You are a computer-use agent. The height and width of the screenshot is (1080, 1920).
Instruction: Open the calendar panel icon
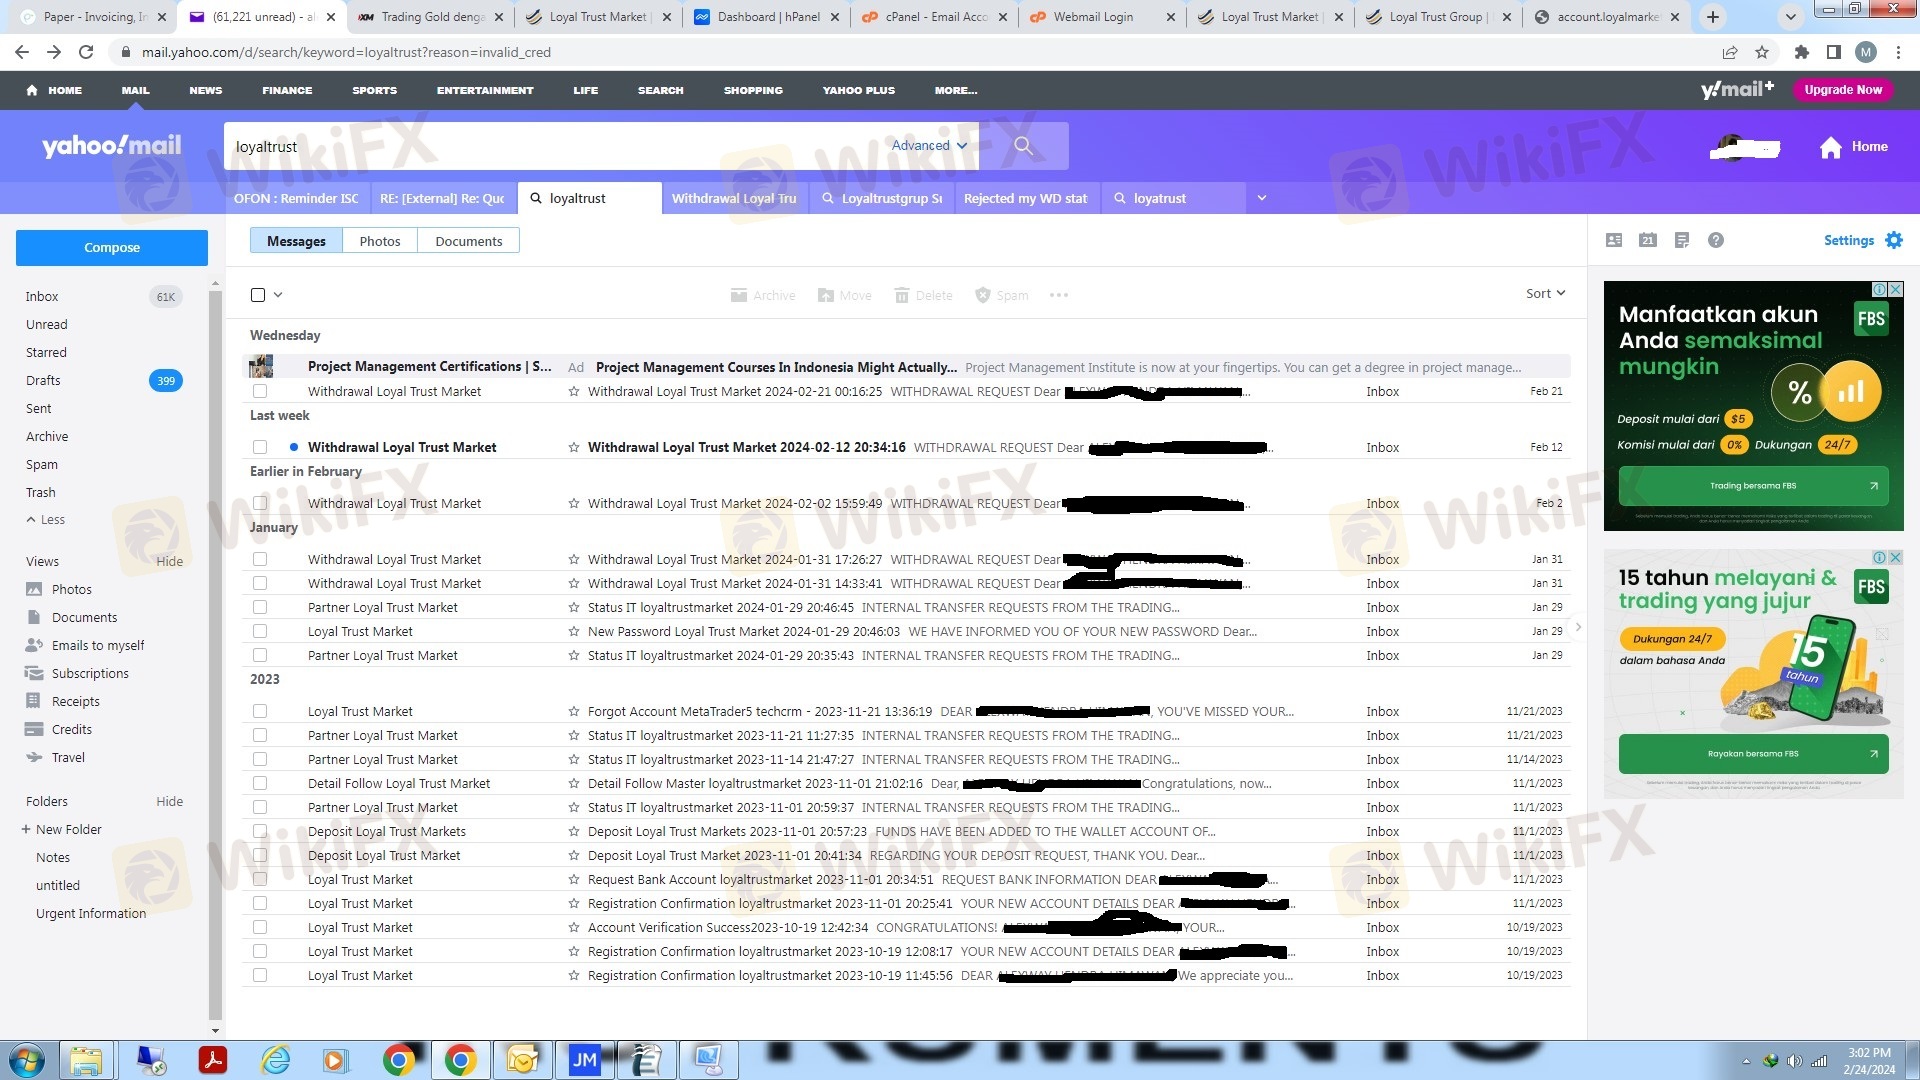(x=1647, y=240)
